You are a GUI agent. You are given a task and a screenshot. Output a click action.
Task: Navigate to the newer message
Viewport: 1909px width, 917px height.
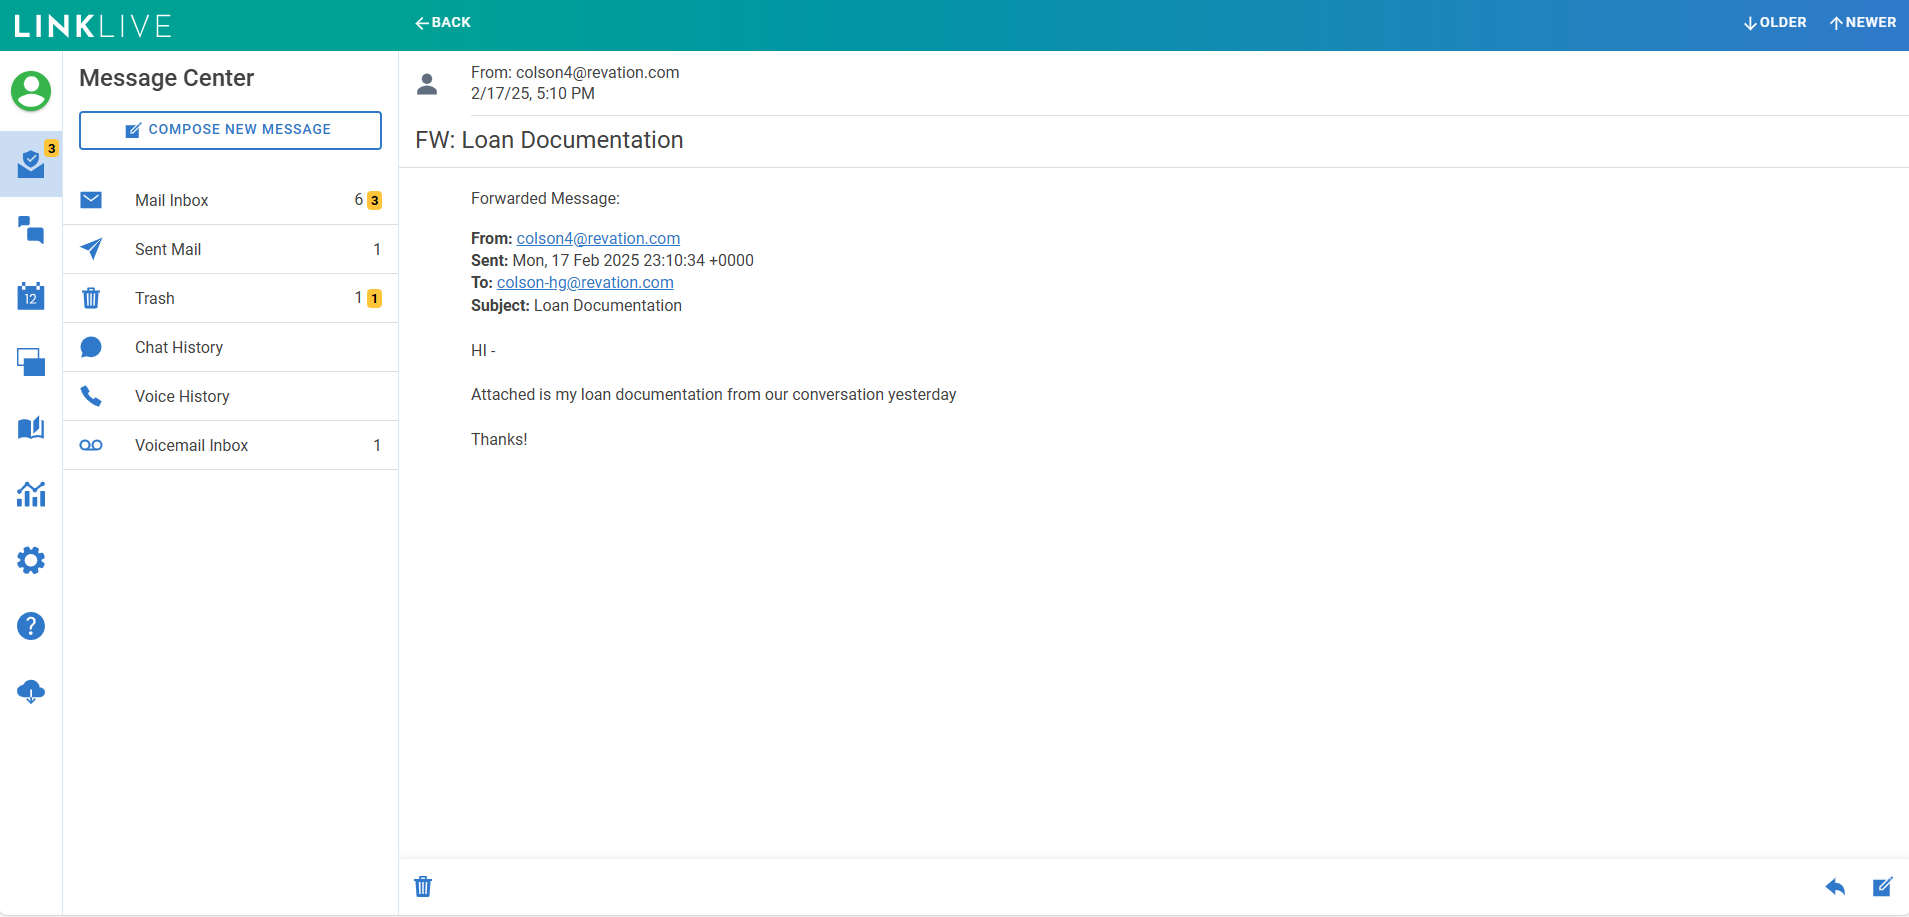click(1863, 22)
